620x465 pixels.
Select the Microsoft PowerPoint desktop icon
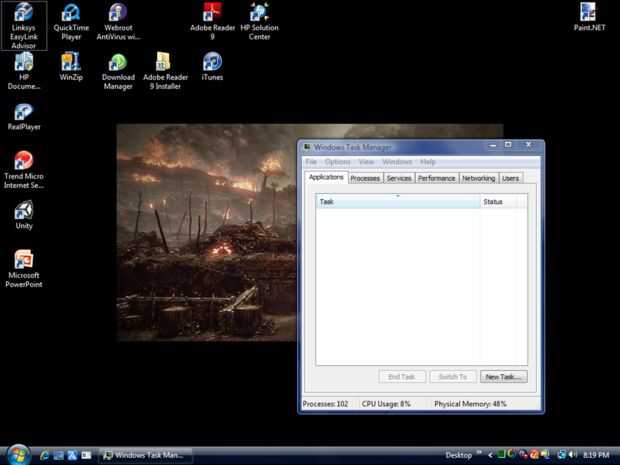pyautogui.click(x=24, y=269)
